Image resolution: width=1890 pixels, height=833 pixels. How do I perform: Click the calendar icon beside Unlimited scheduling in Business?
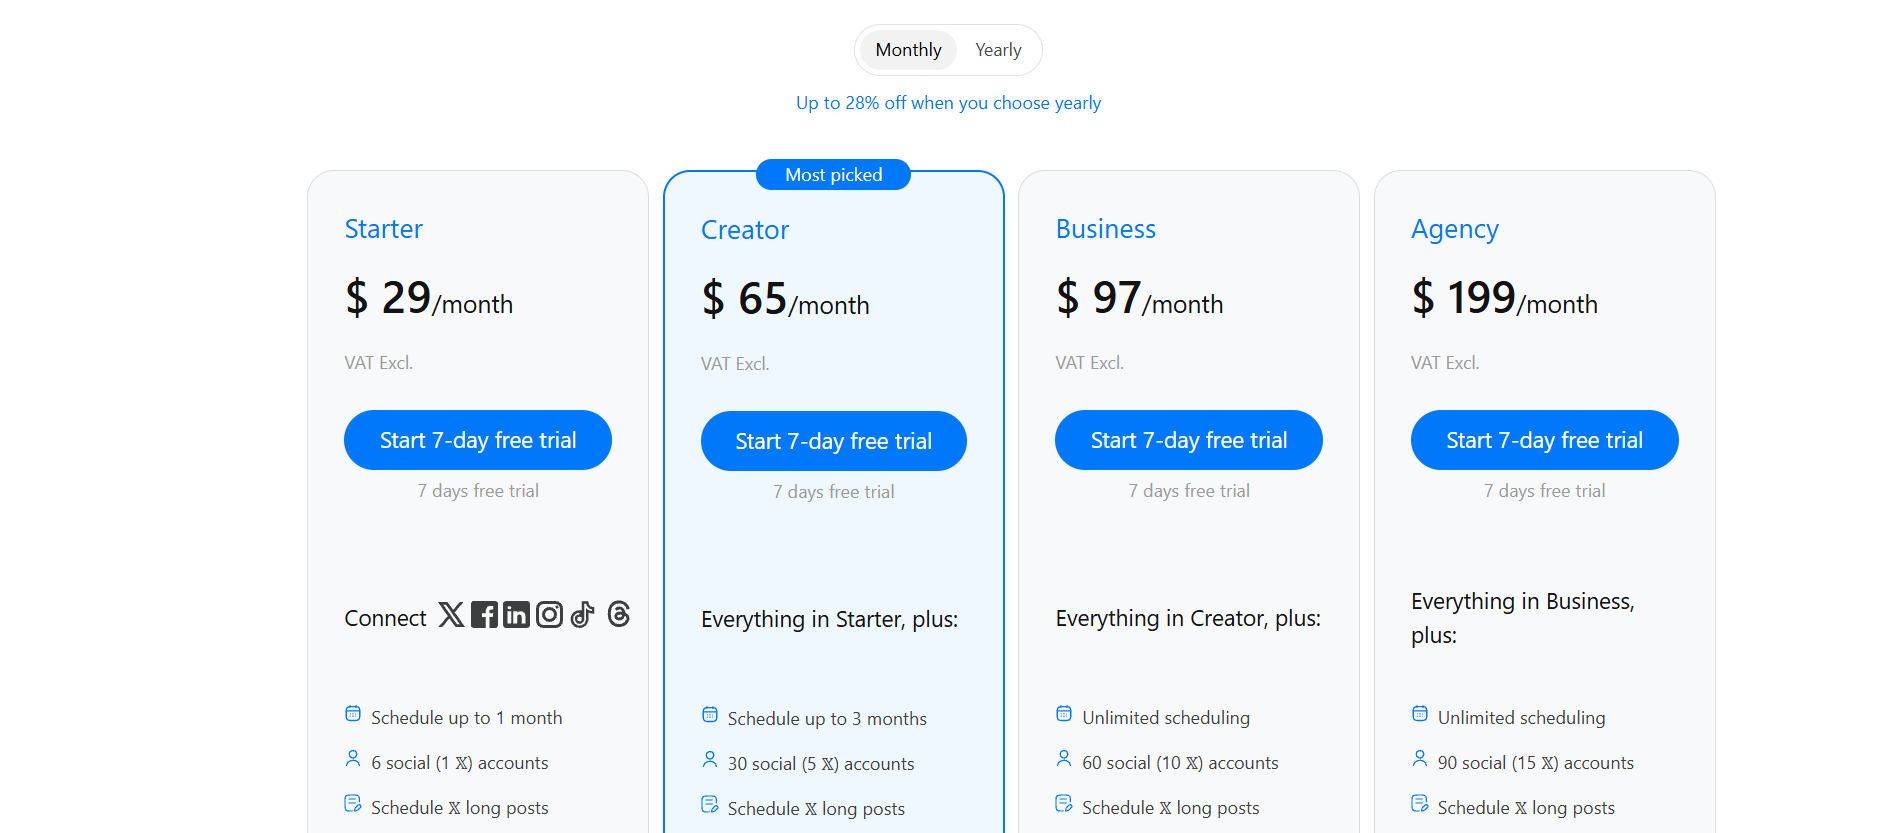pyautogui.click(x=1063, y=713)
